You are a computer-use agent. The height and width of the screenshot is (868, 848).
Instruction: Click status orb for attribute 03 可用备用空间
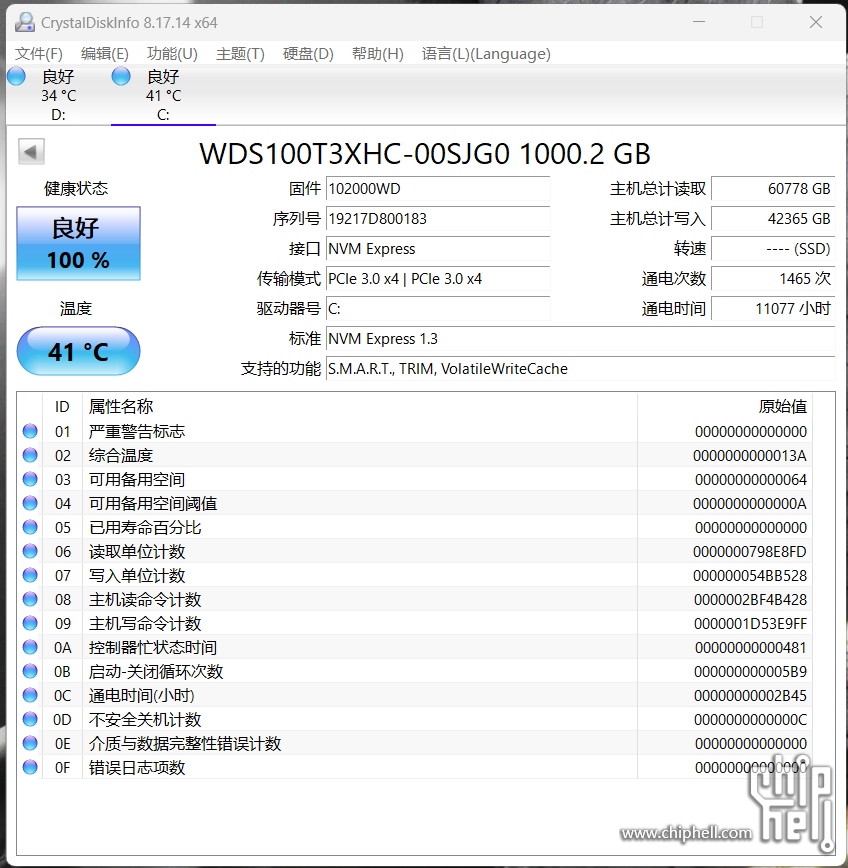[30, 479]
